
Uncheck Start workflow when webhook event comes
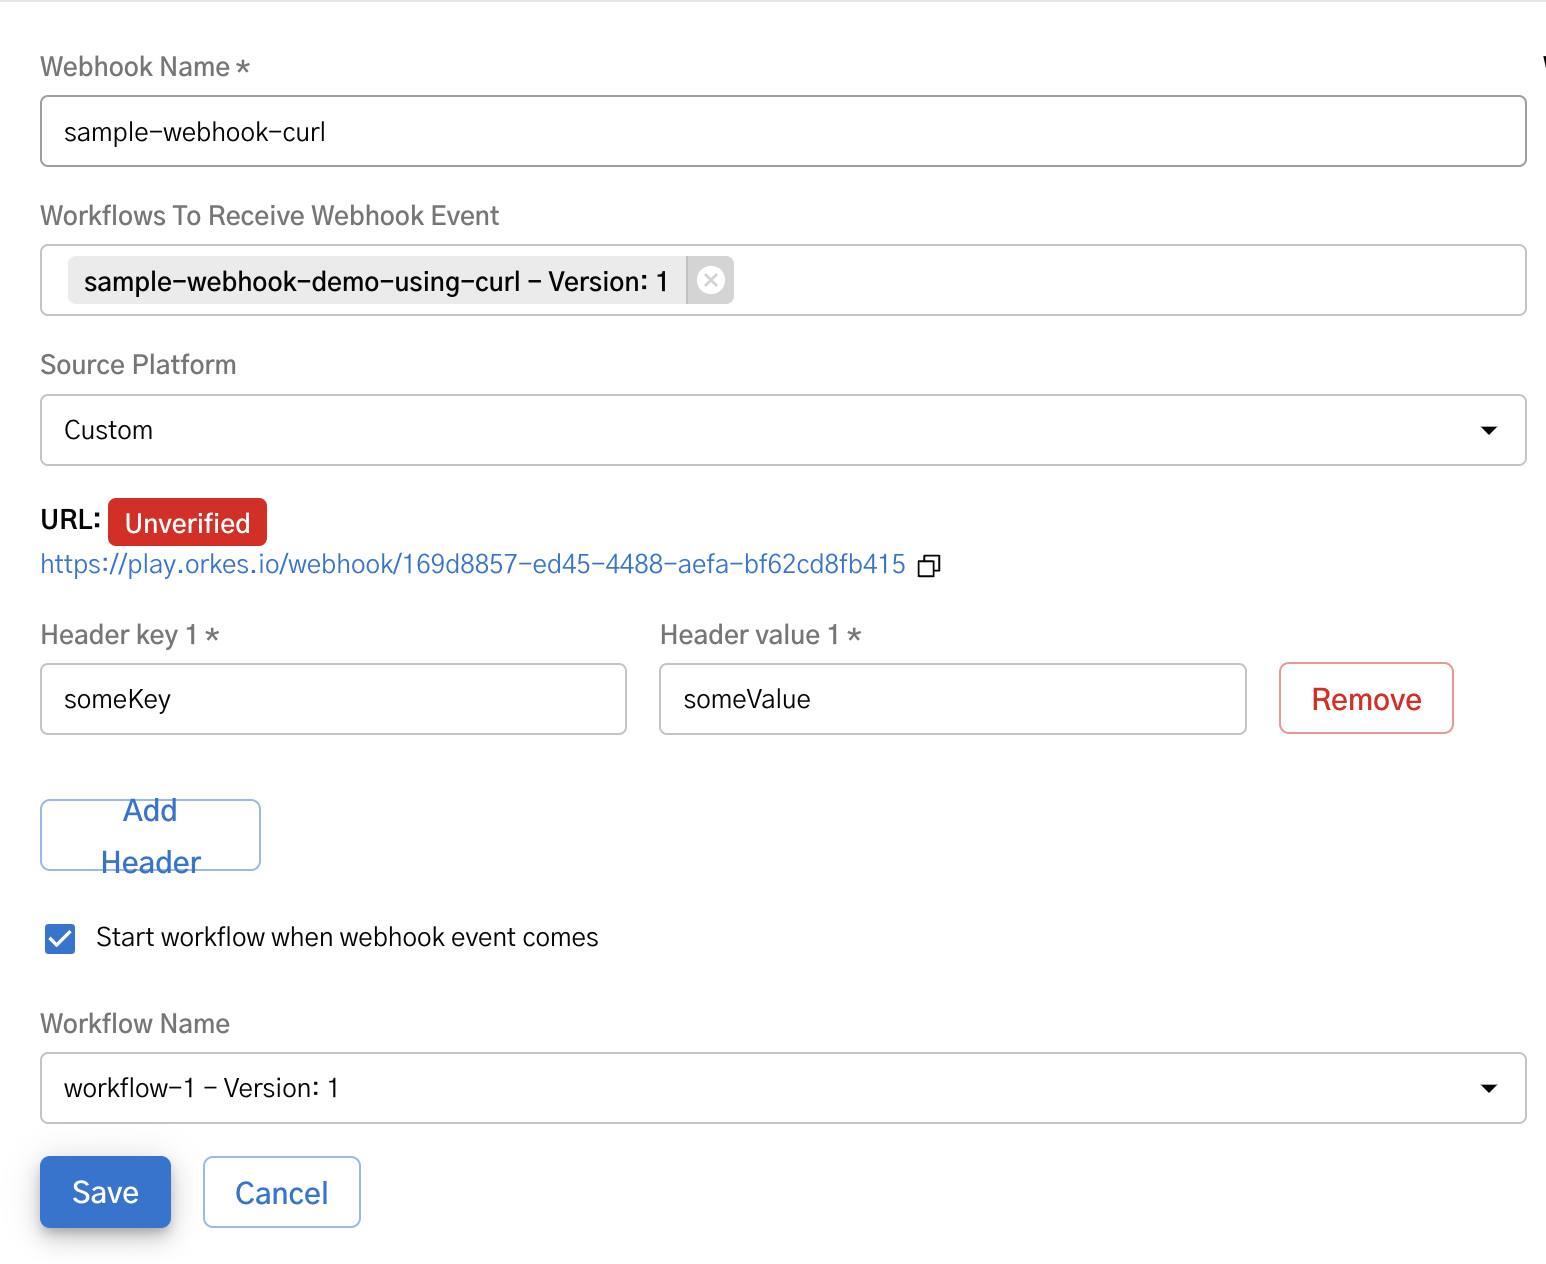pos(59,938)
